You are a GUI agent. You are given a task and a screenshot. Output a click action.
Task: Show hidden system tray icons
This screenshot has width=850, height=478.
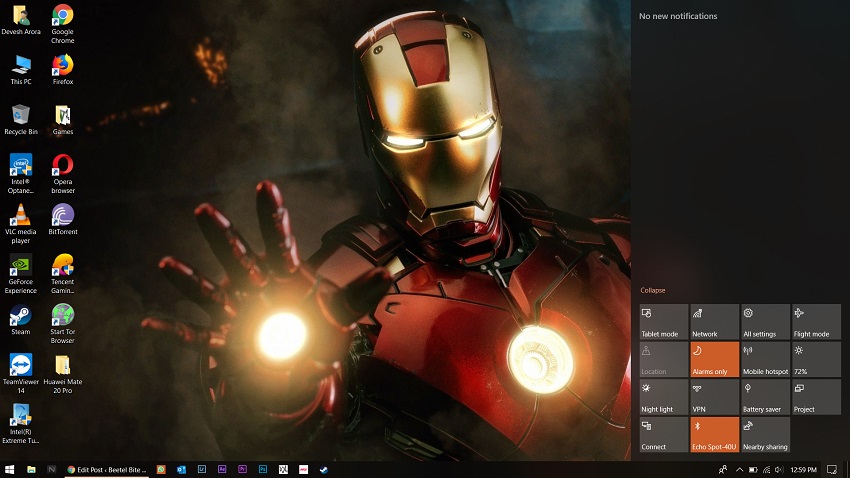[739, 469]
